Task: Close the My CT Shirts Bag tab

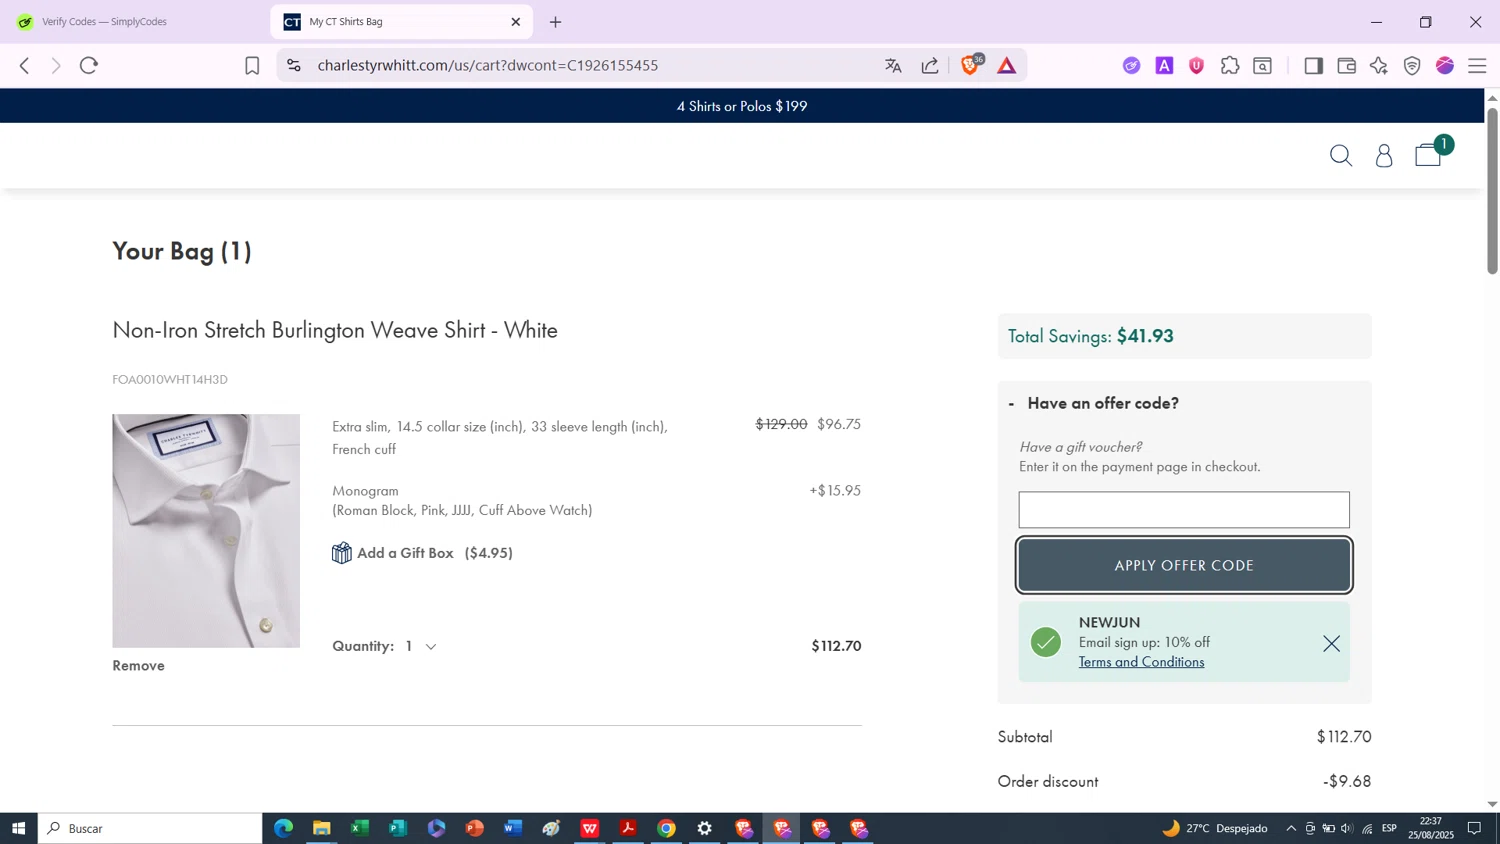Action: [516, 22]
